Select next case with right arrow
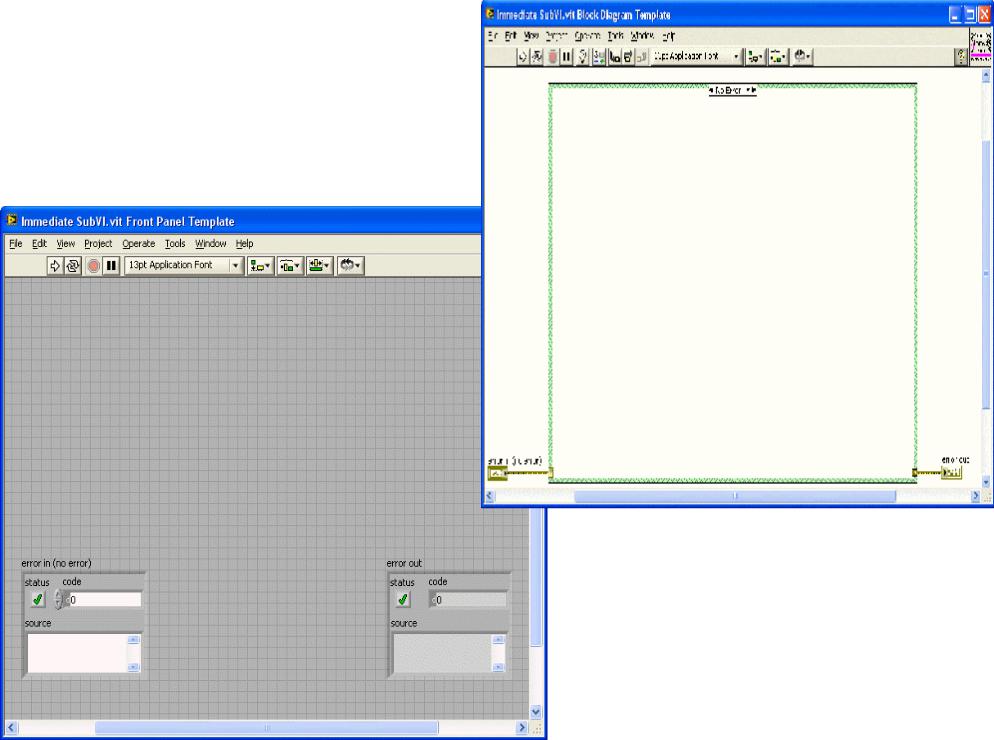This screenshot has width=994, height=740. click(753, 91)
